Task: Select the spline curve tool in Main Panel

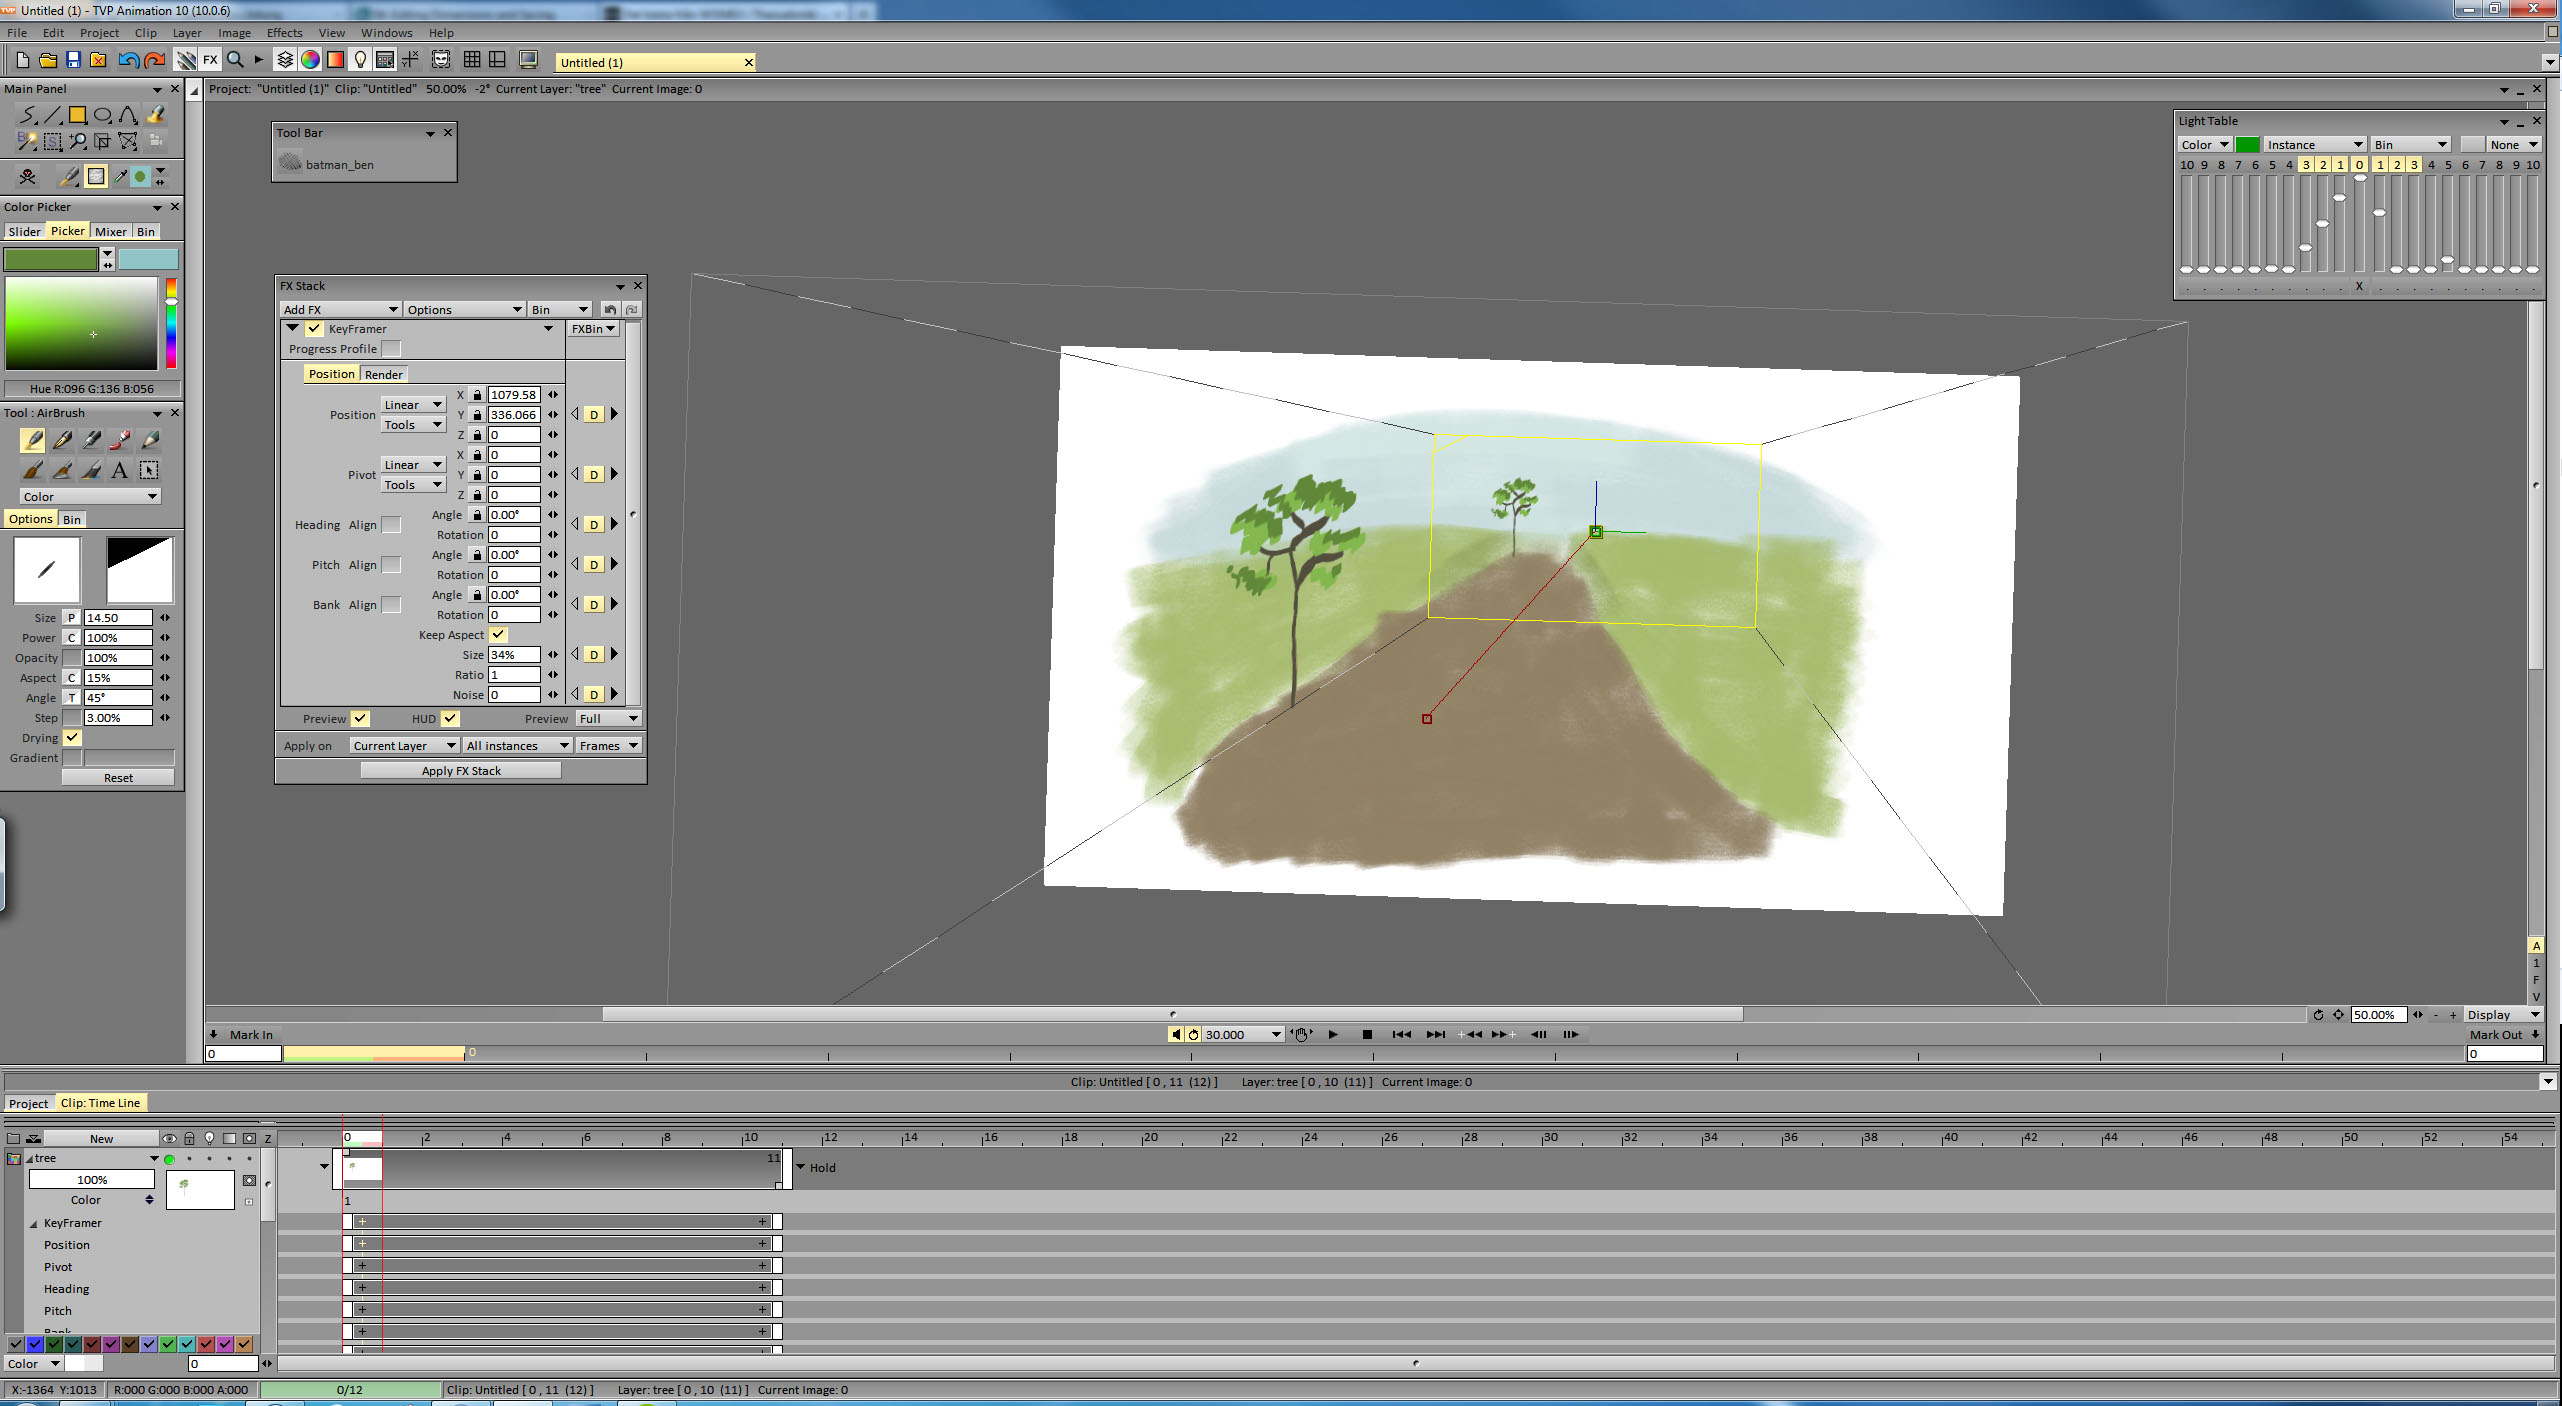Action: pos(128,115)
